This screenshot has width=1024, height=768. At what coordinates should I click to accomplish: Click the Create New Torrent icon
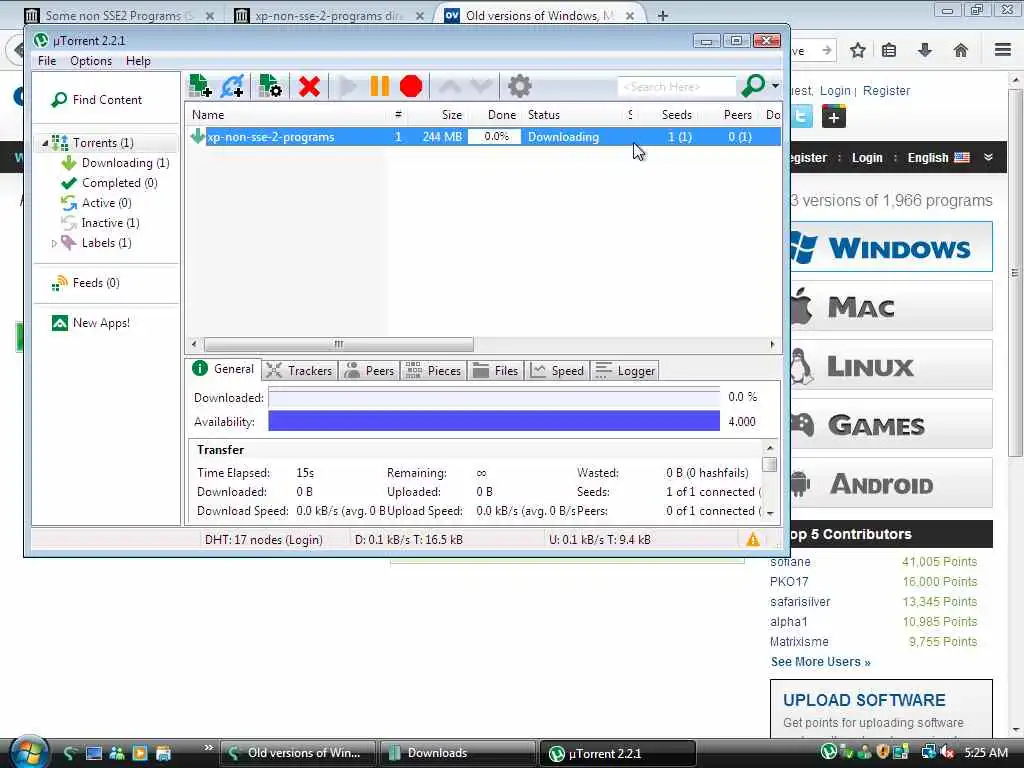[270, 86]
